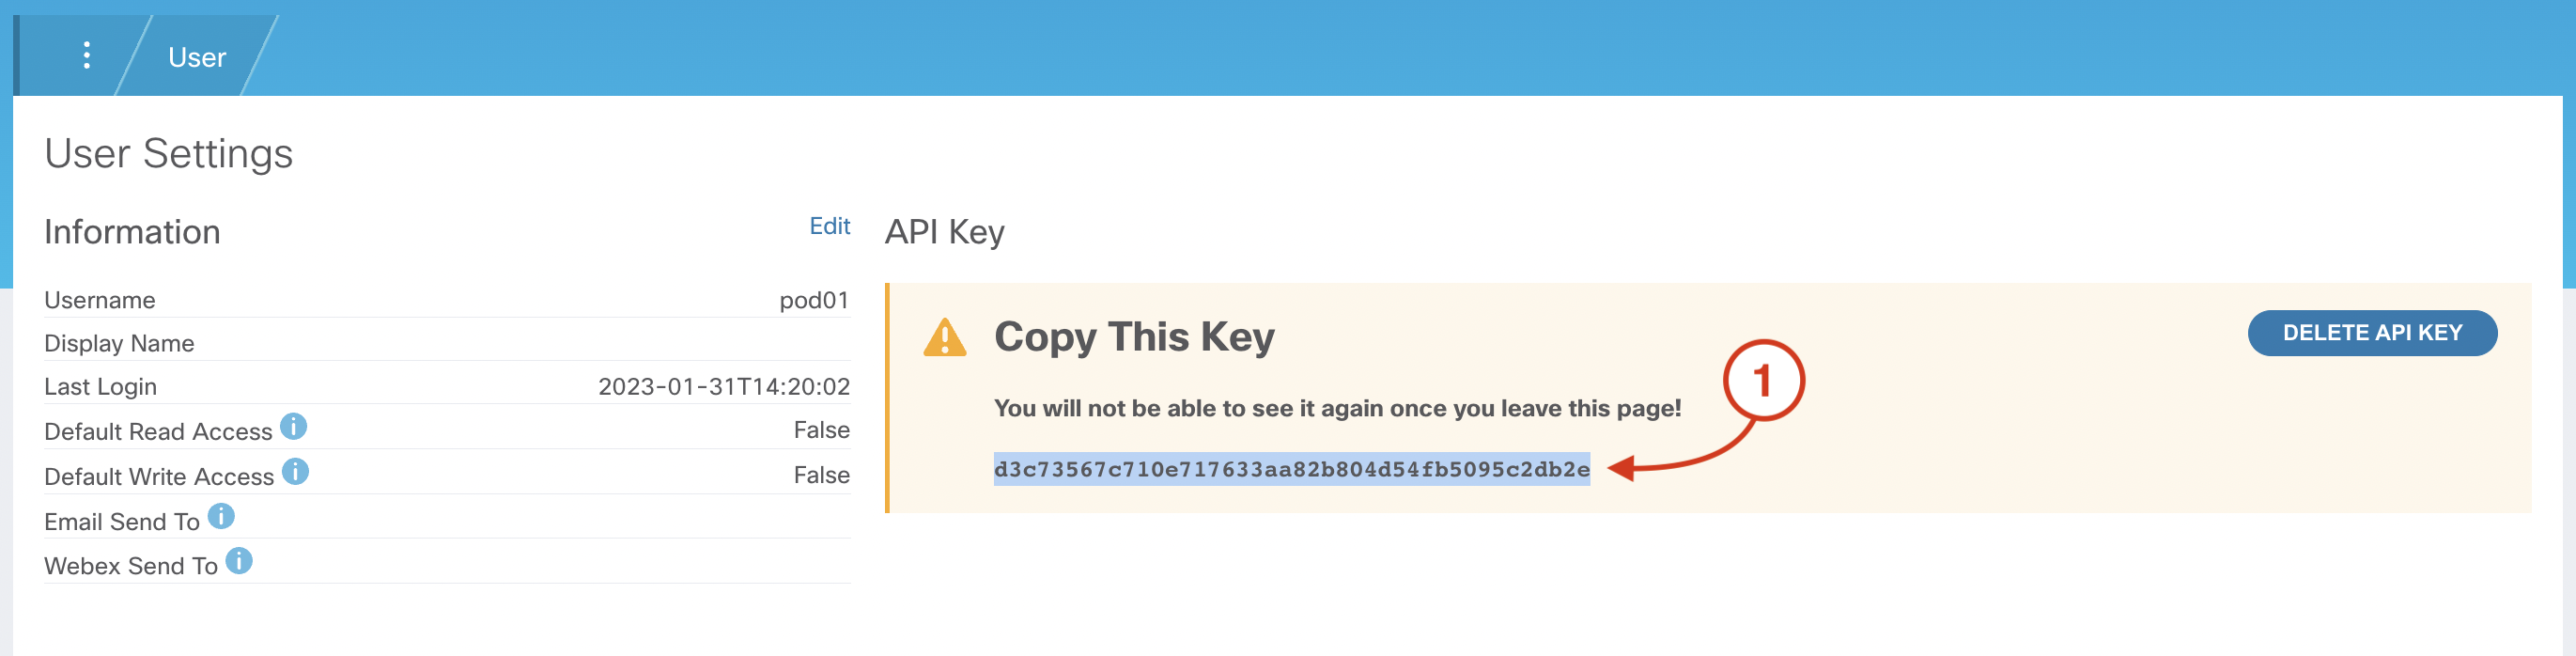Open the User breadcrumb tab
Image resolution: width=2576 pixels, height=656 pixels.
(197, 57)
